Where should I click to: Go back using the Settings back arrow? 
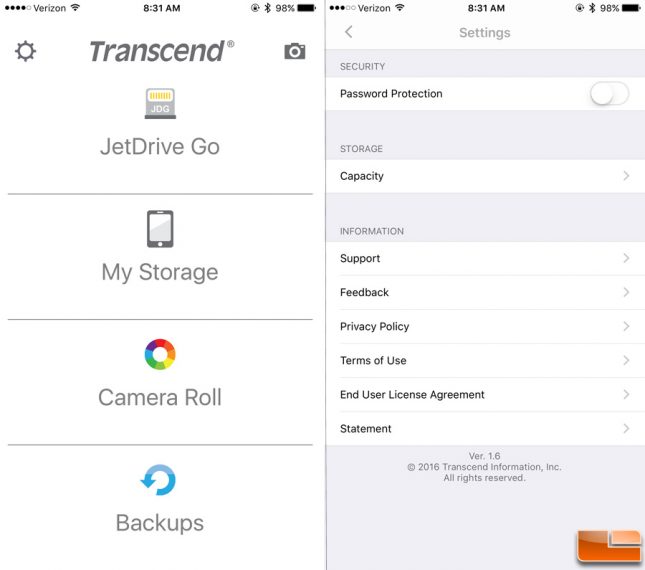(349, 32)
